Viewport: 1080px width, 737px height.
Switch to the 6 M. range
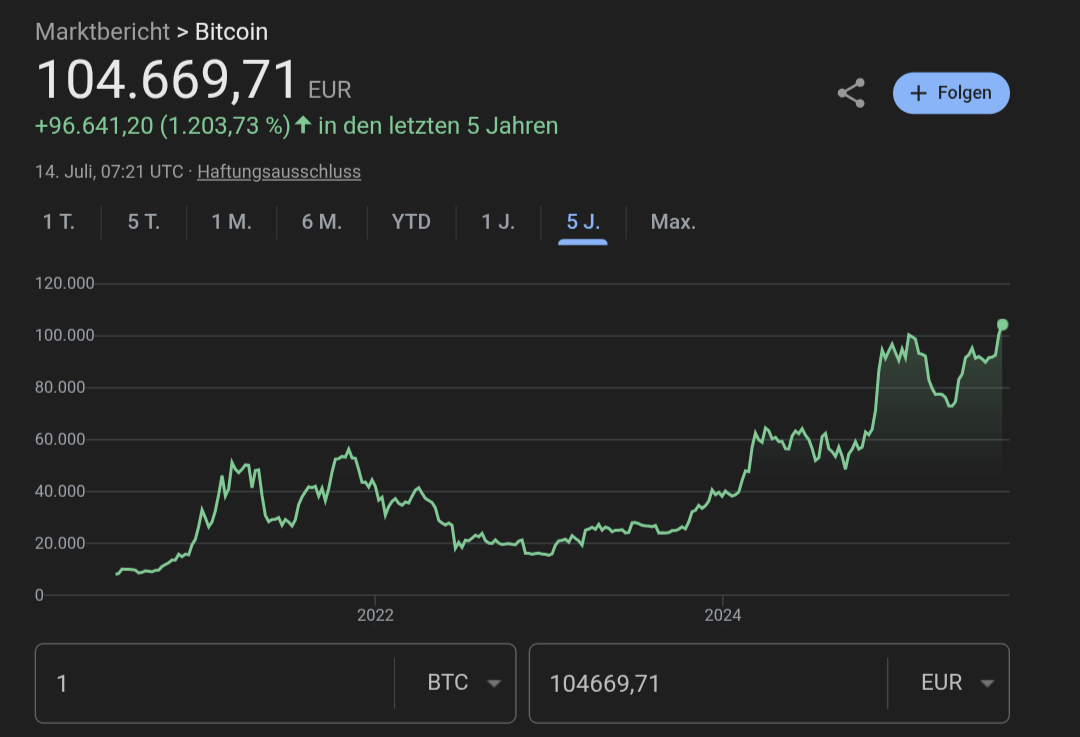coord(322,222)
